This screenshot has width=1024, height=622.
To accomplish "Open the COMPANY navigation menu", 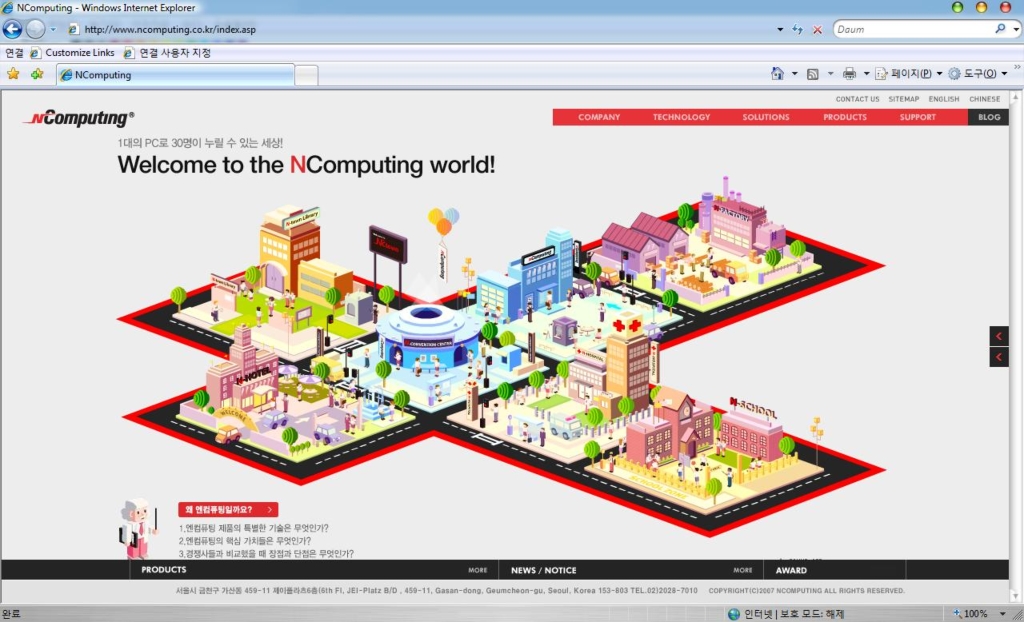I will click(599, 117).
